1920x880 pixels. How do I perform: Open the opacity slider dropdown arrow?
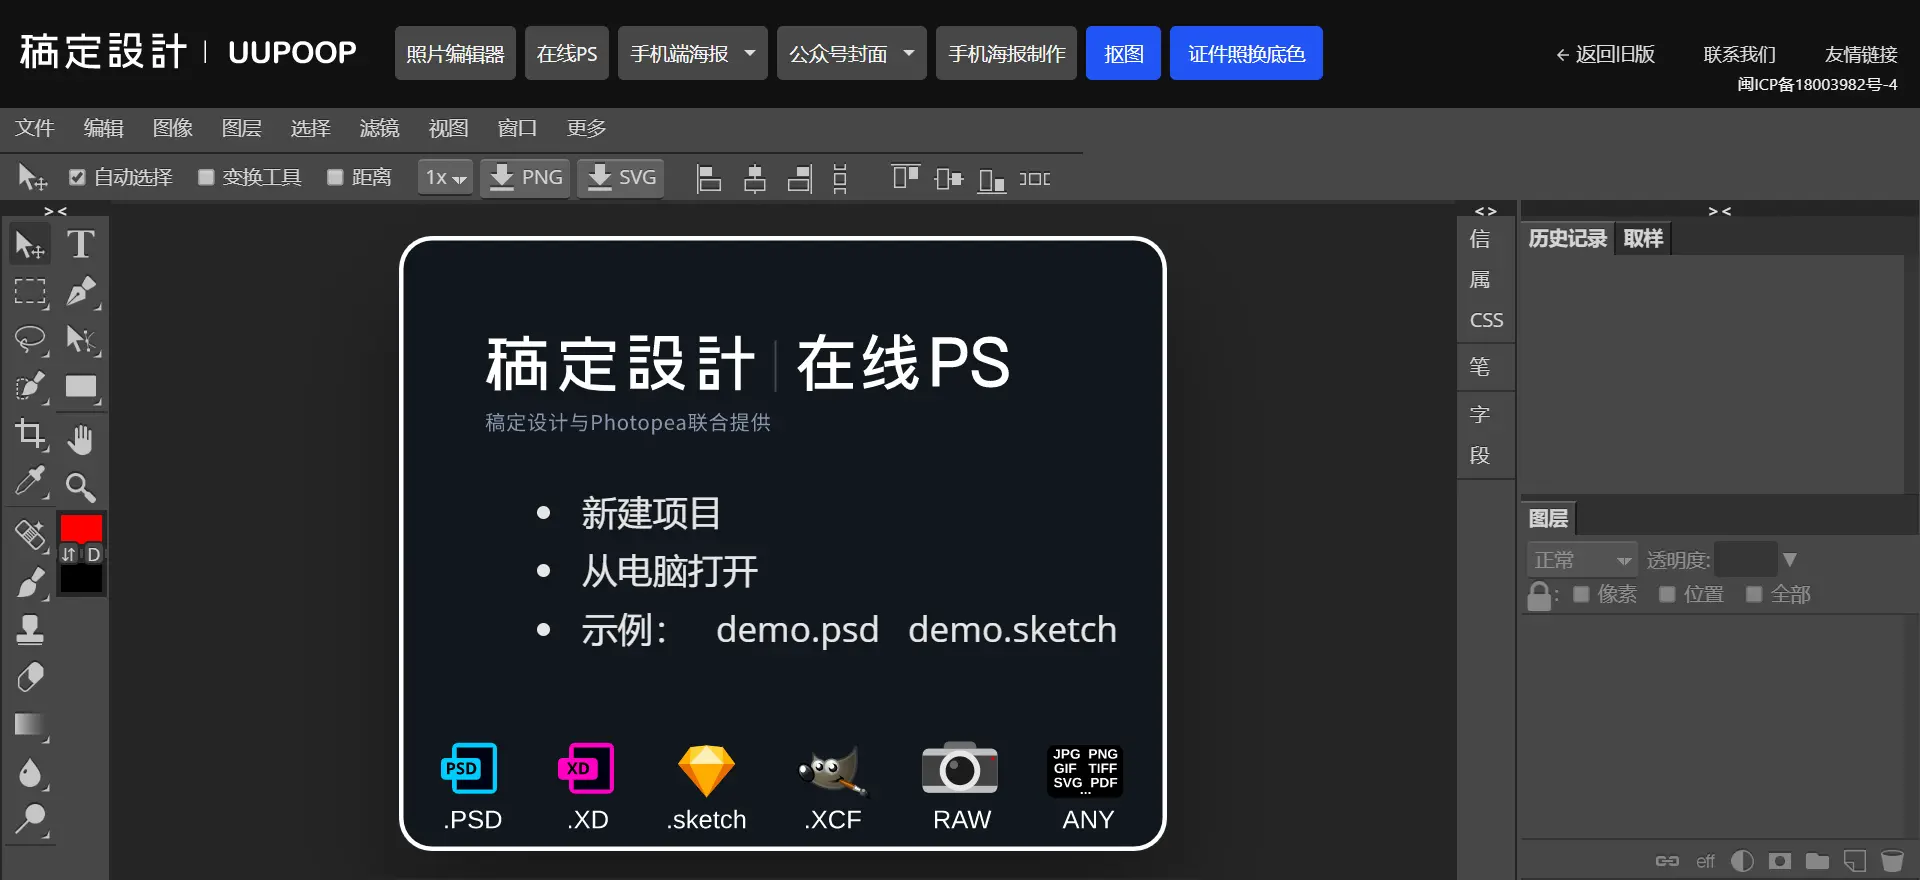pos(1790,560)
